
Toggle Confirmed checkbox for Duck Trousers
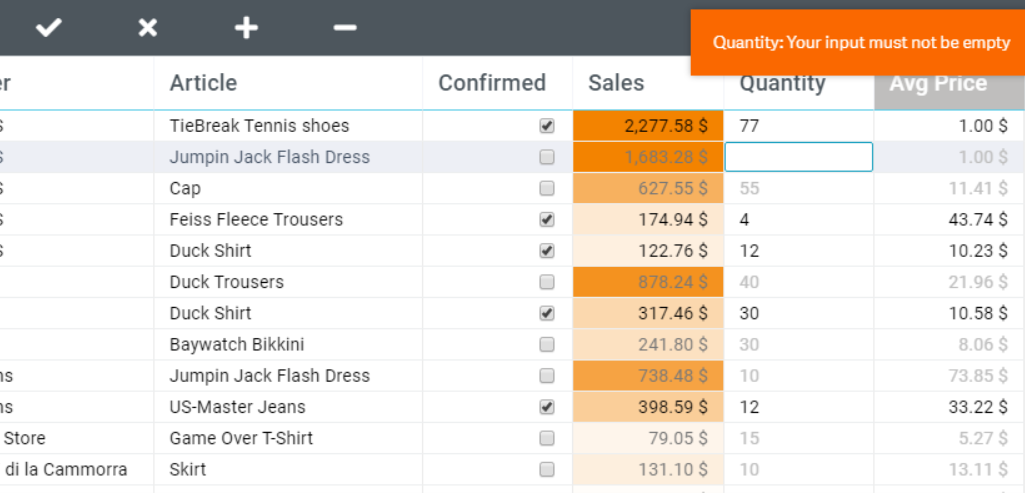546,282
